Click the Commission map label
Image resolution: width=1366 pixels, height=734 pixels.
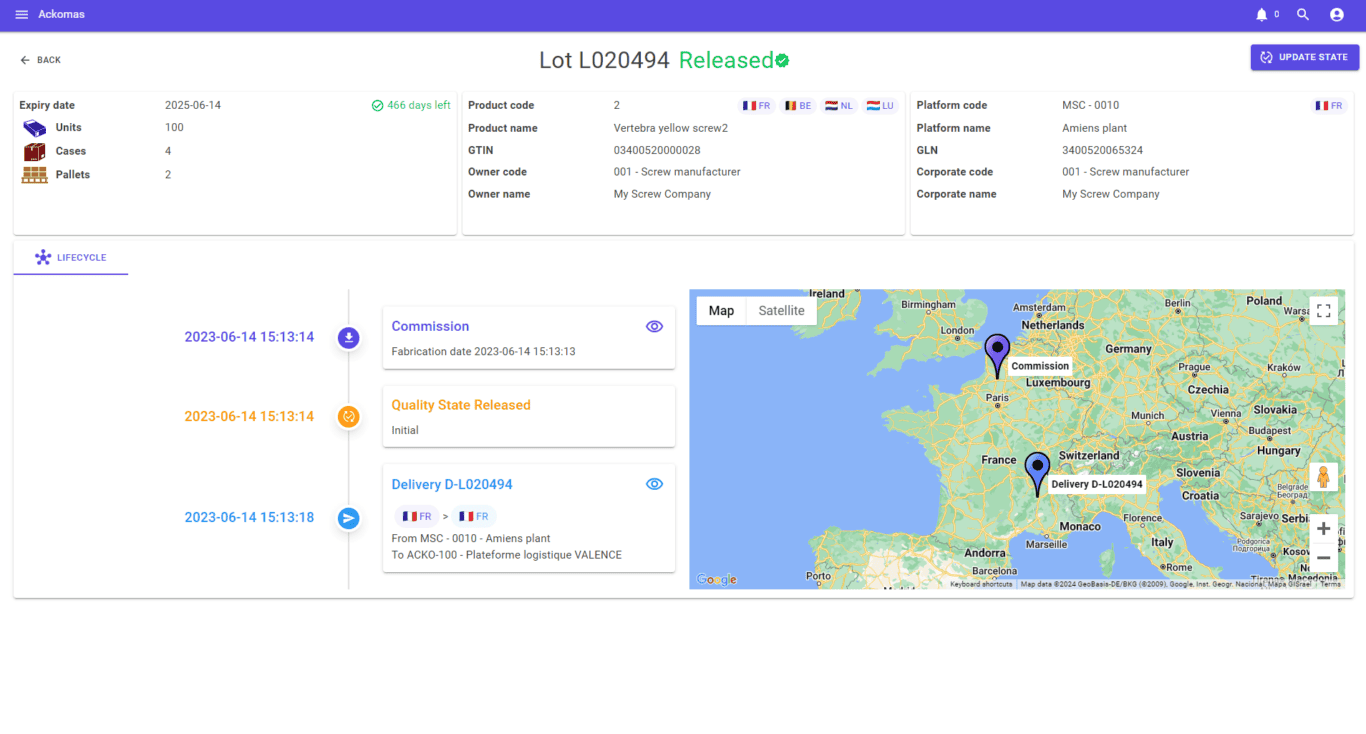pyautogui.click(x=1040, y=366)
